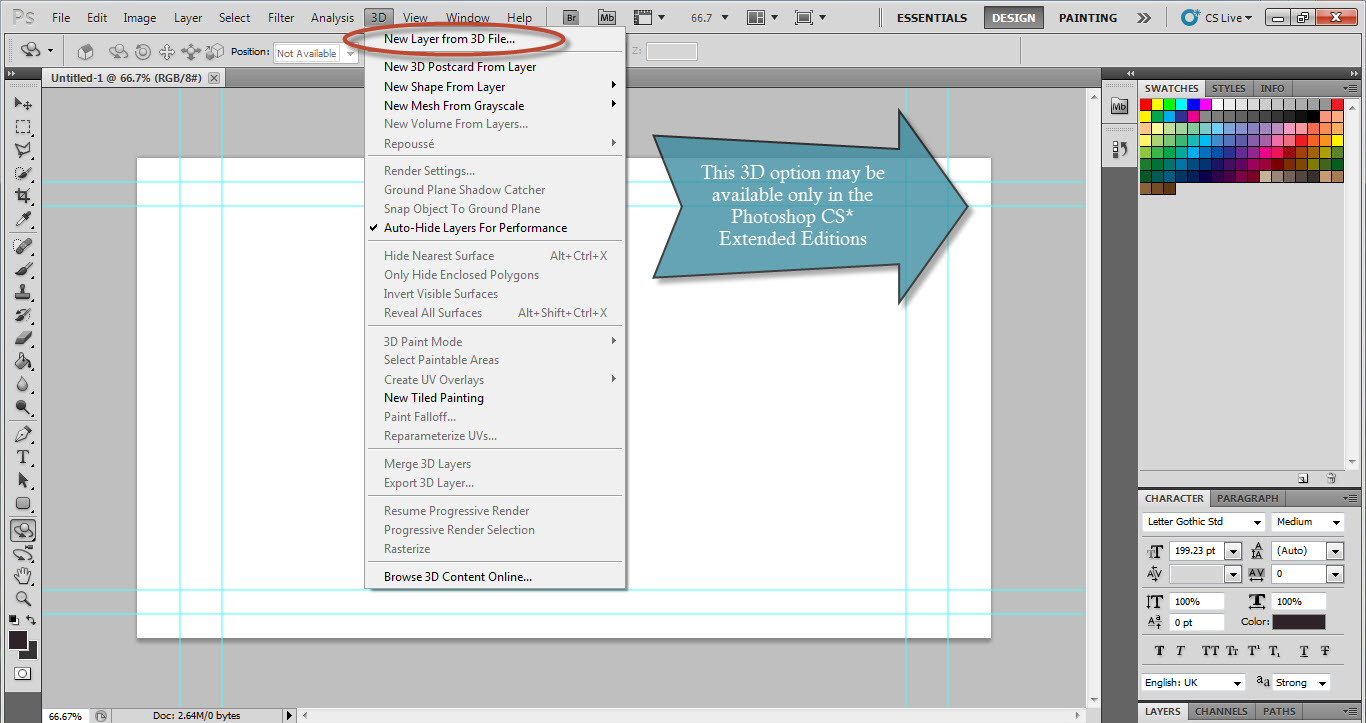Select the Clone Stamp tool

(22, 292)
